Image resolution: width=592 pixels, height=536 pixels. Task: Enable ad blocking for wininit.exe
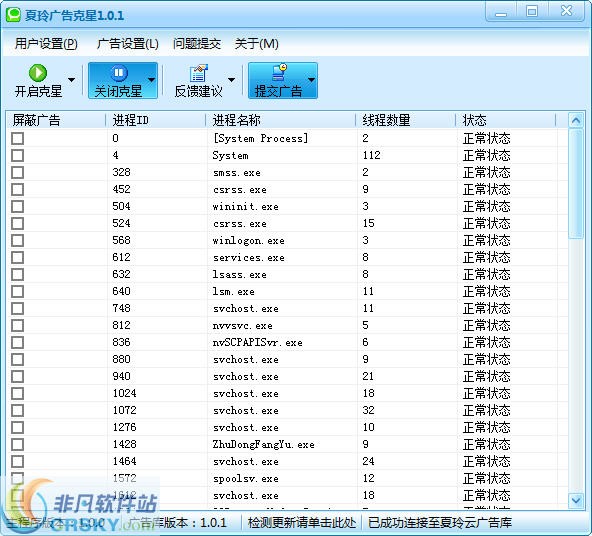click(17, 206)
